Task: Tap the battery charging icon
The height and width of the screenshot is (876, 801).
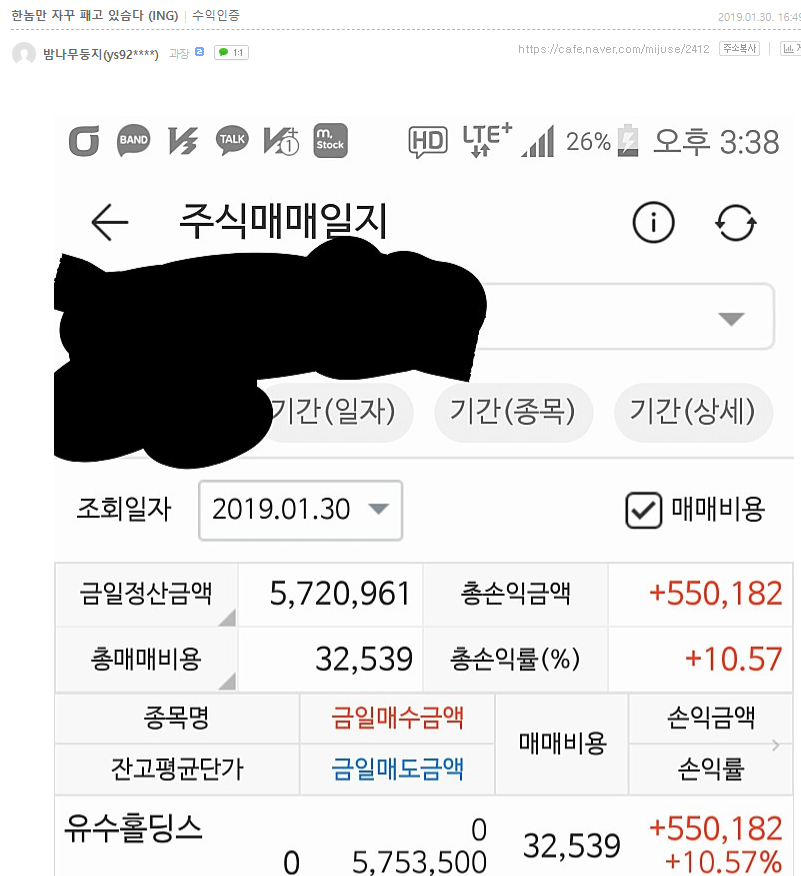Action: 628,141
